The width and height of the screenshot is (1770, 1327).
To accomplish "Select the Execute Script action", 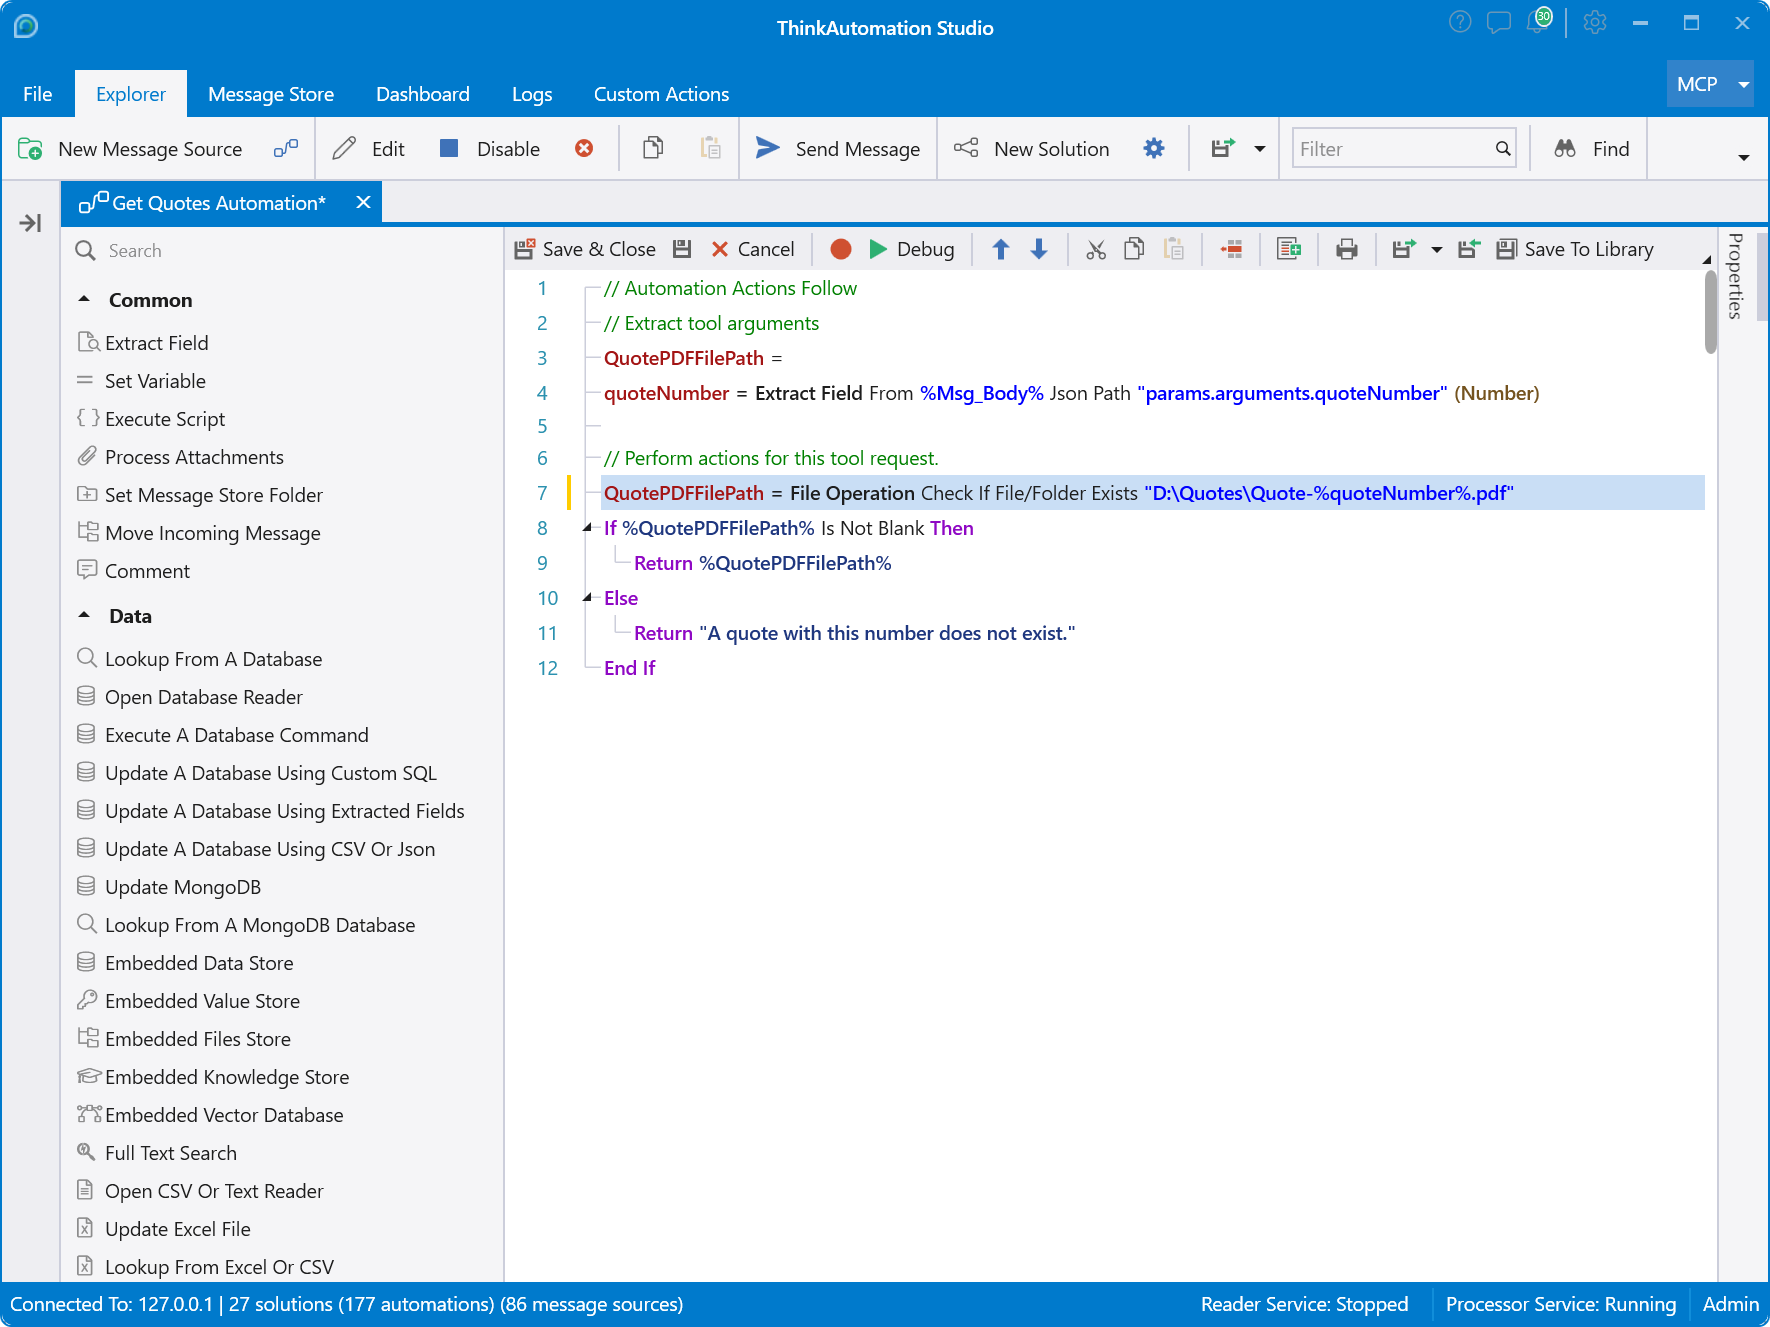I will tap(165, 419).
